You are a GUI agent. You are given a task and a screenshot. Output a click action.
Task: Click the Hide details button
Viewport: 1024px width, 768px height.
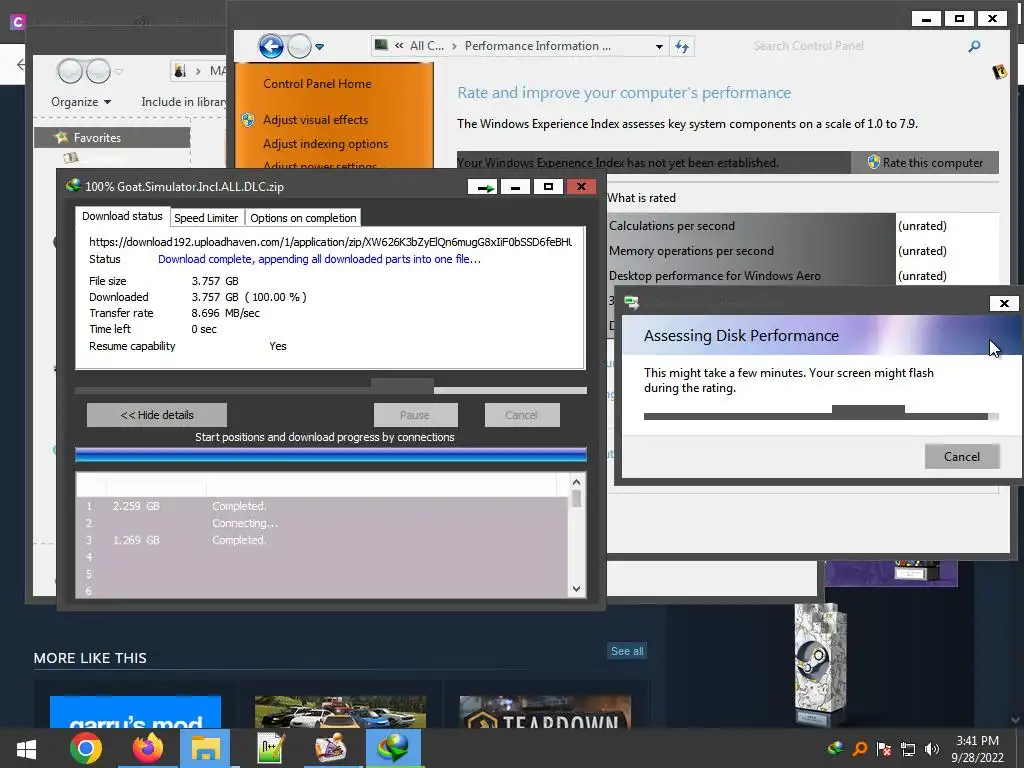(x=157, y=415)
